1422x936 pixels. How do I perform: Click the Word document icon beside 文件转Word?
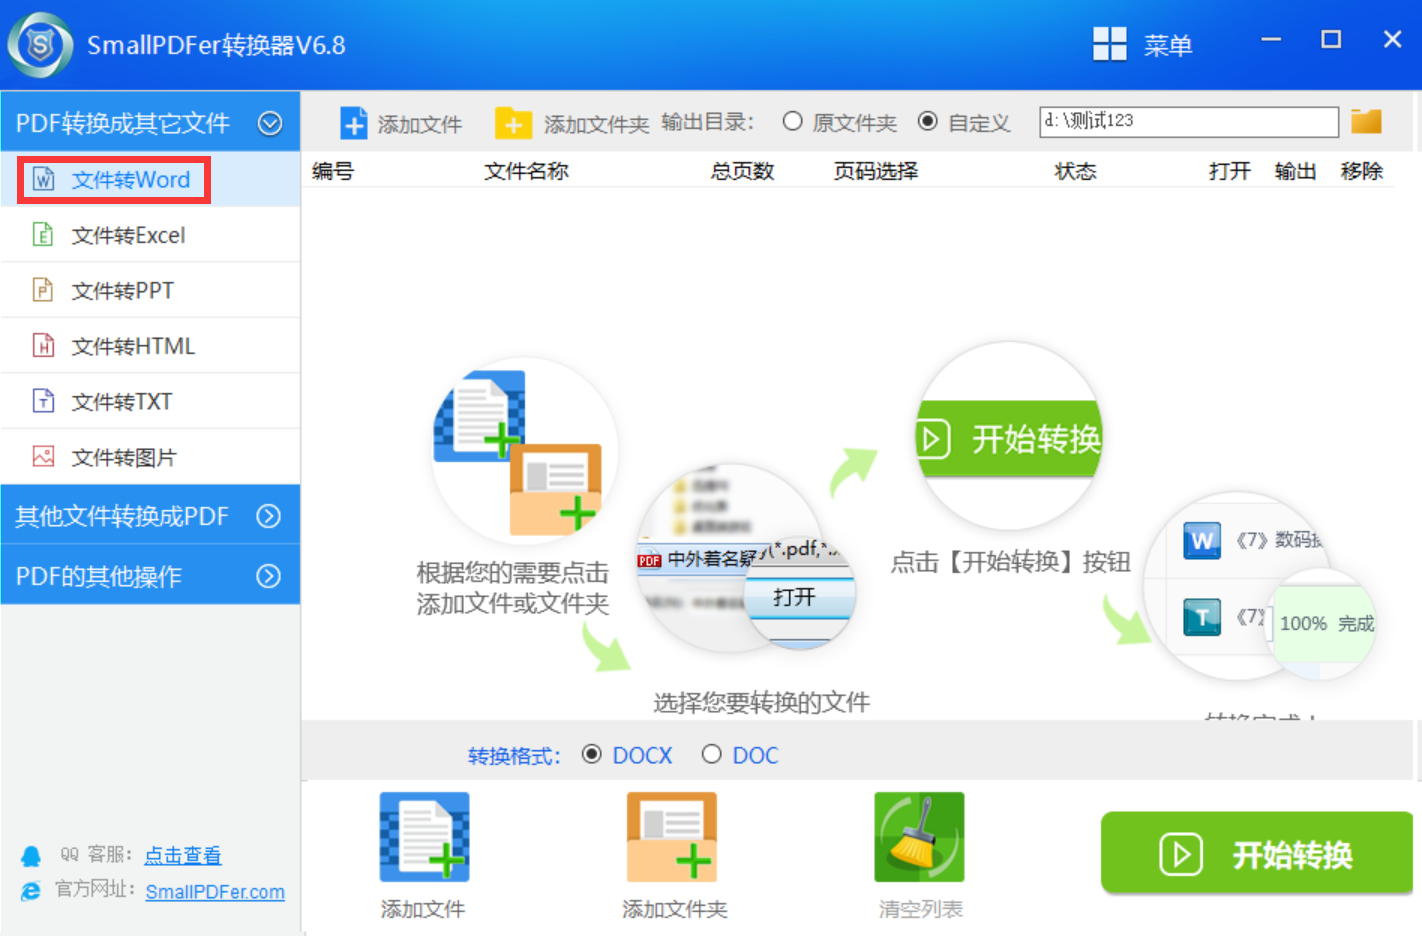coord(43,180)
